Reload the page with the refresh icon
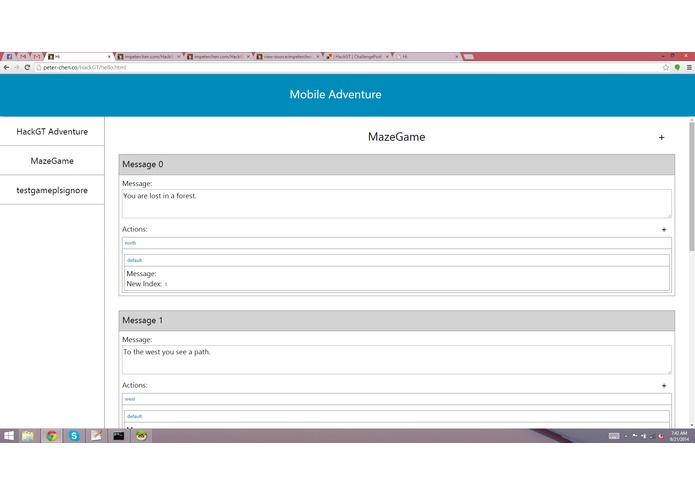Viewport: 695px width, 494px height. (x=27, y=67)
